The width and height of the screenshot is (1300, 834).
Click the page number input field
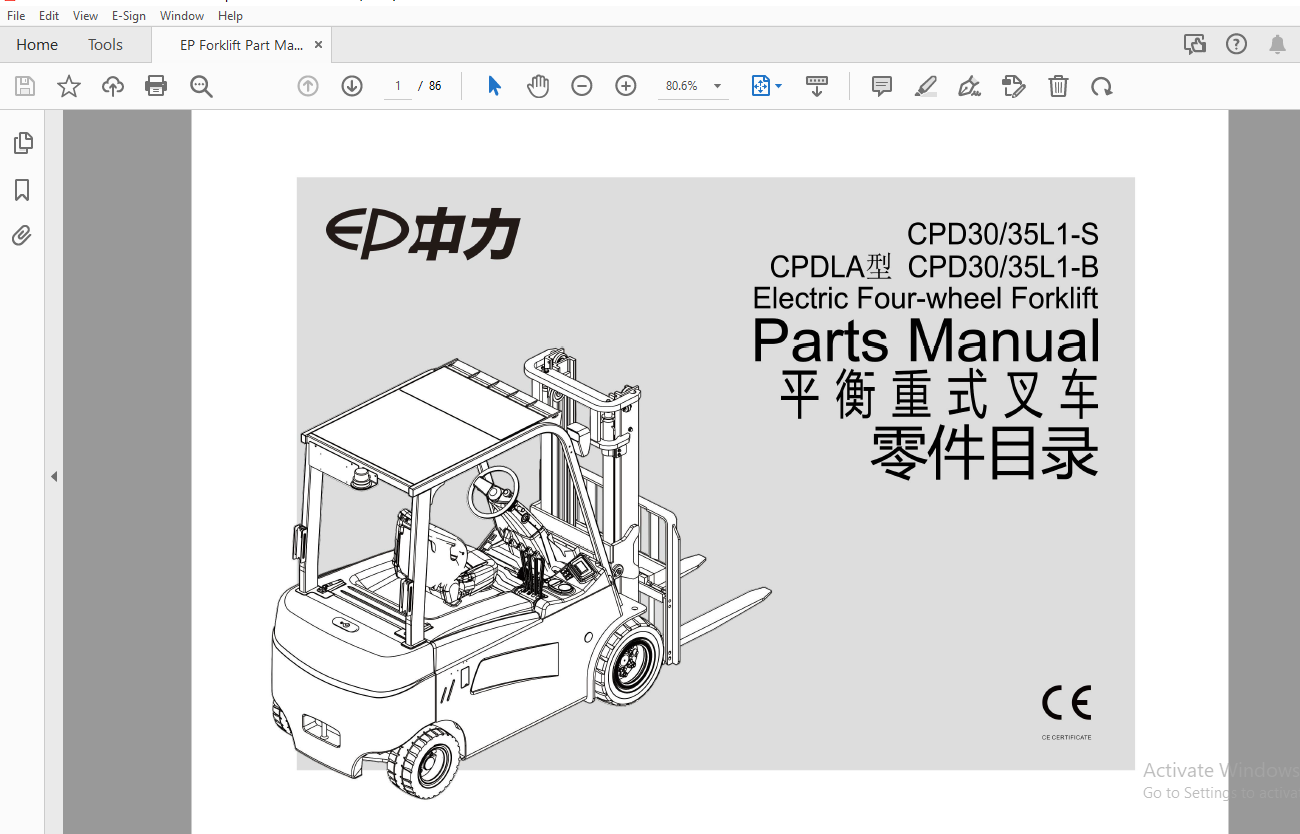398,86
